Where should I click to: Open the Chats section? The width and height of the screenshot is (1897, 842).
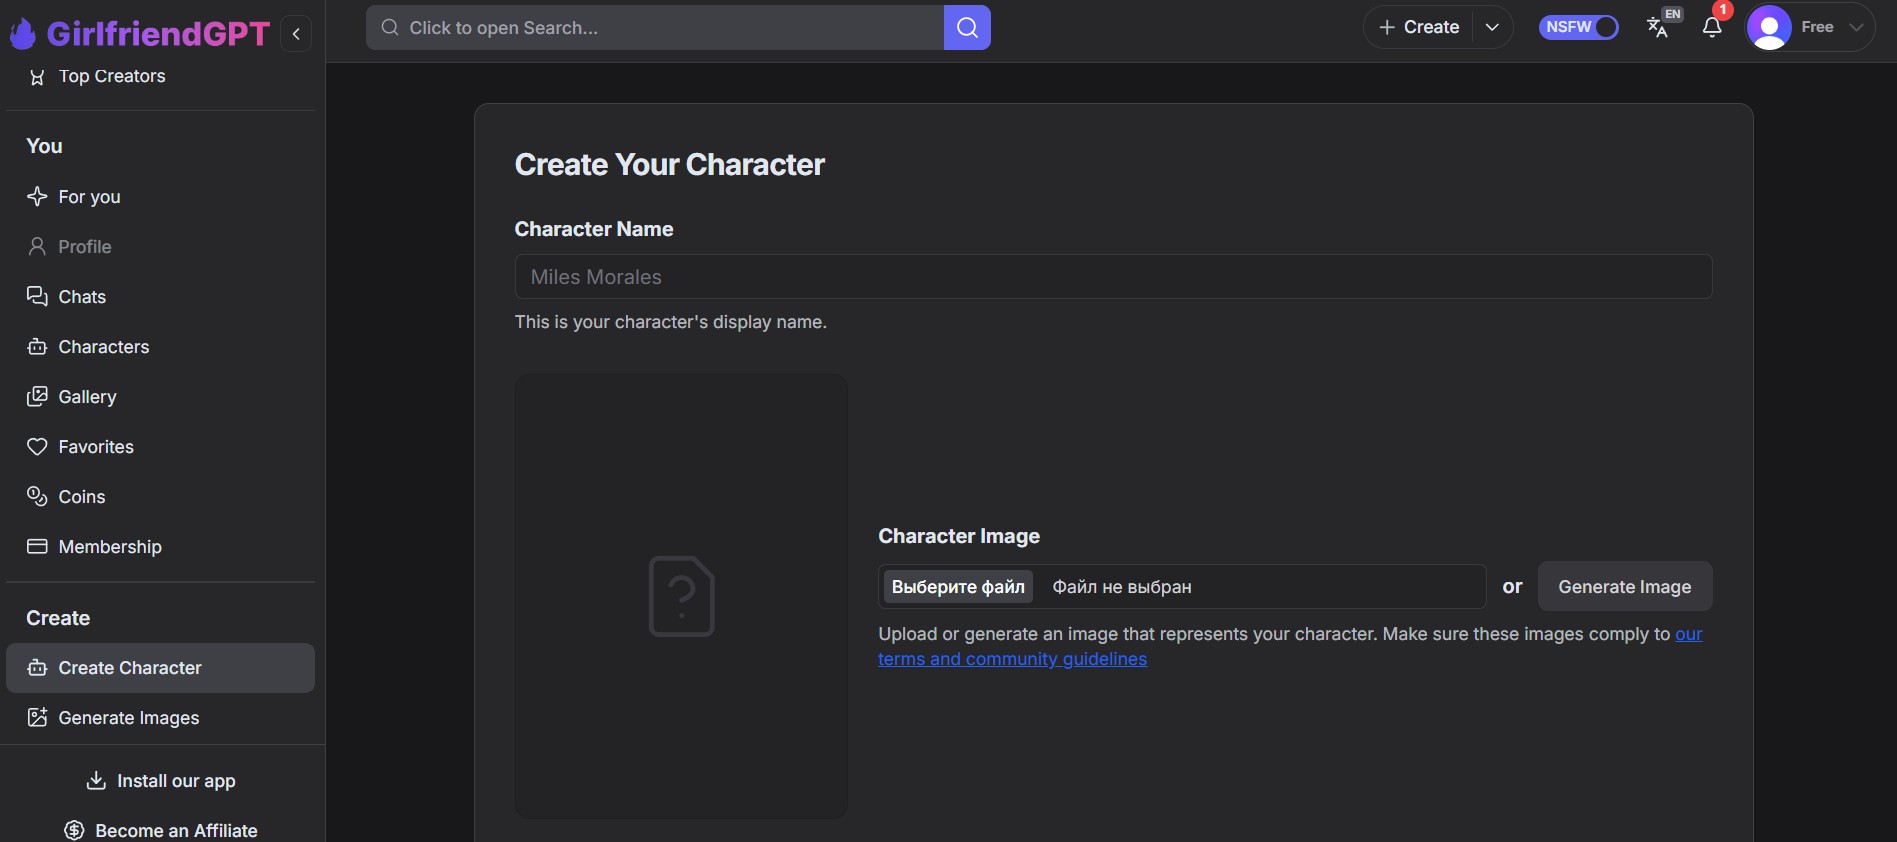click(x=82, y=297)
